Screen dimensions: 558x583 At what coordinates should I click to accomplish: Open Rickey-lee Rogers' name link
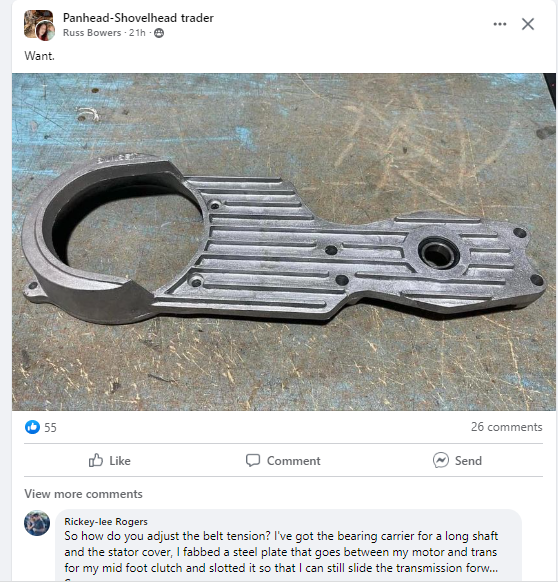106,522
